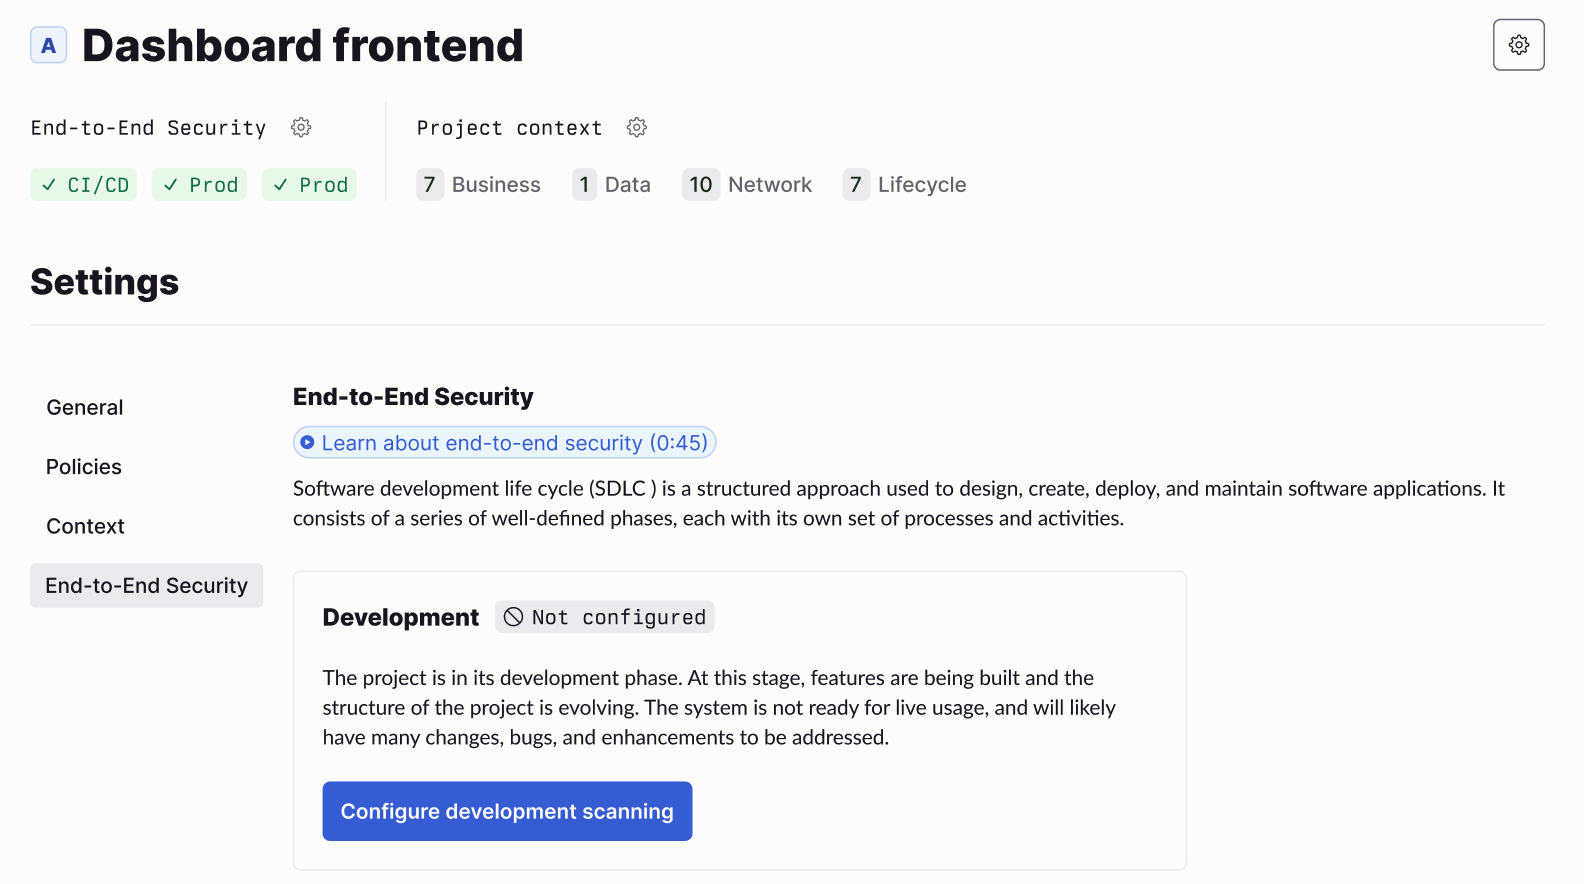This screenshot has height=884, width=1584.
Task: Click the Not configured status badge
Action: click(605, 617)
